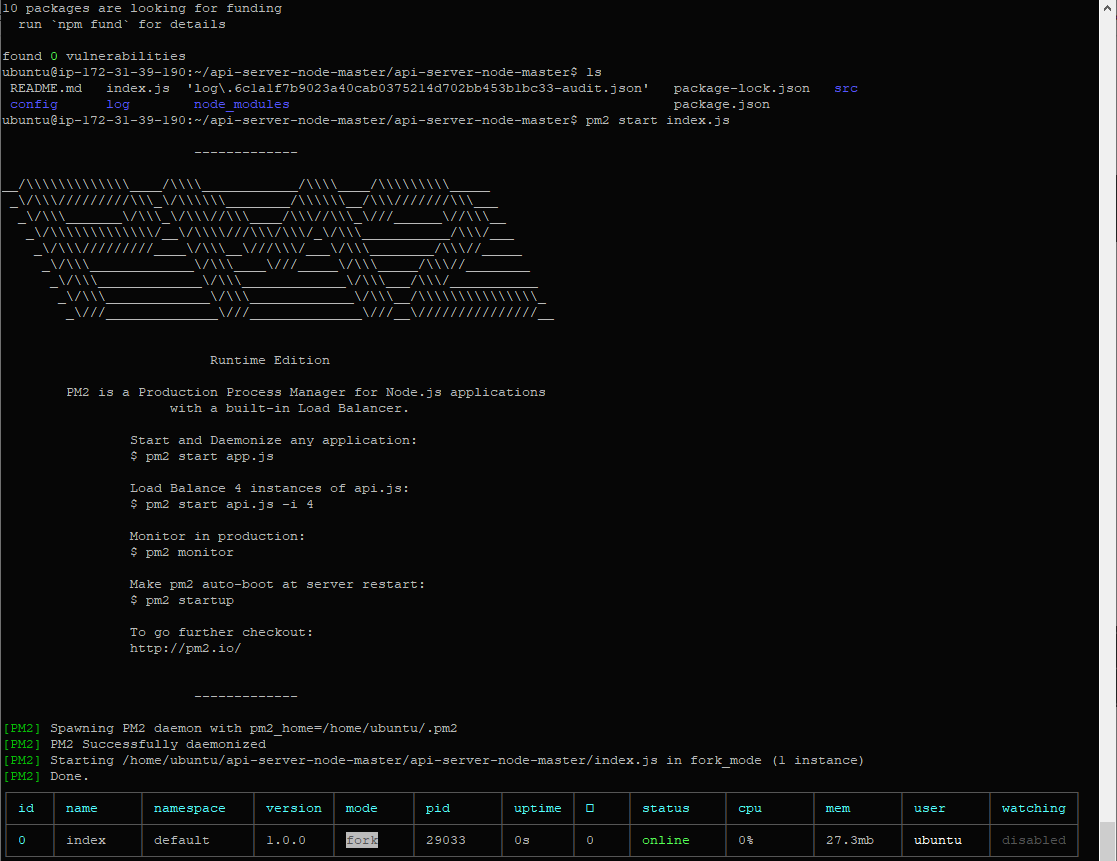
Task: Click the 'pid' column header
Action: (437, 808)
